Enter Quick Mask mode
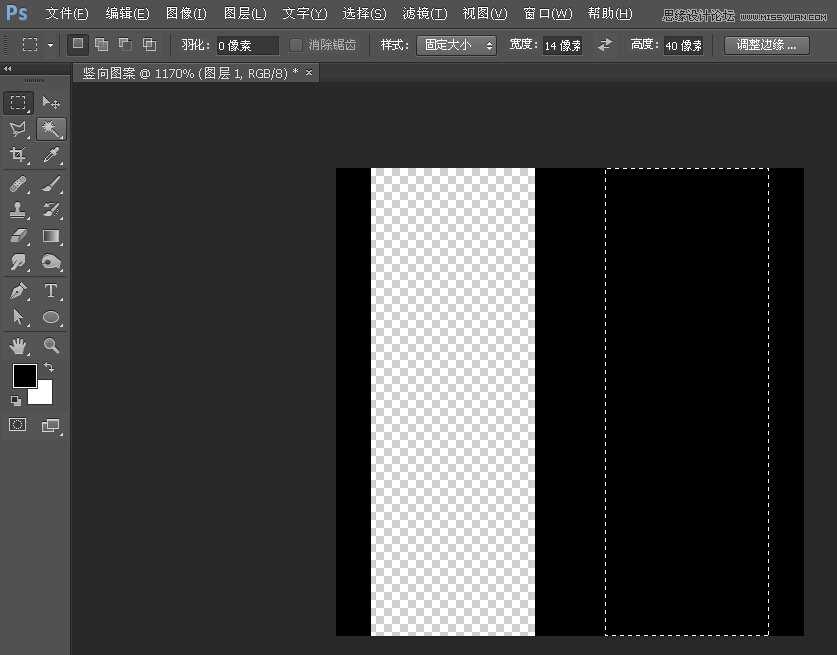The height and width of the screenshot is (655, 837). (16, 424)
